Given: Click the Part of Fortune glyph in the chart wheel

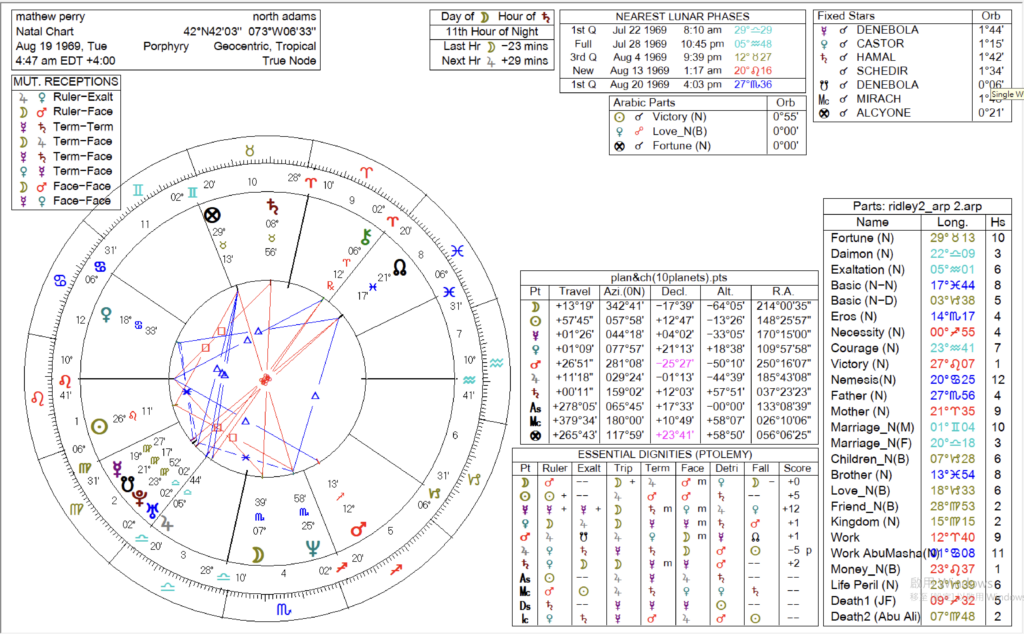Looking at the screenshot, I should point(212,214).
